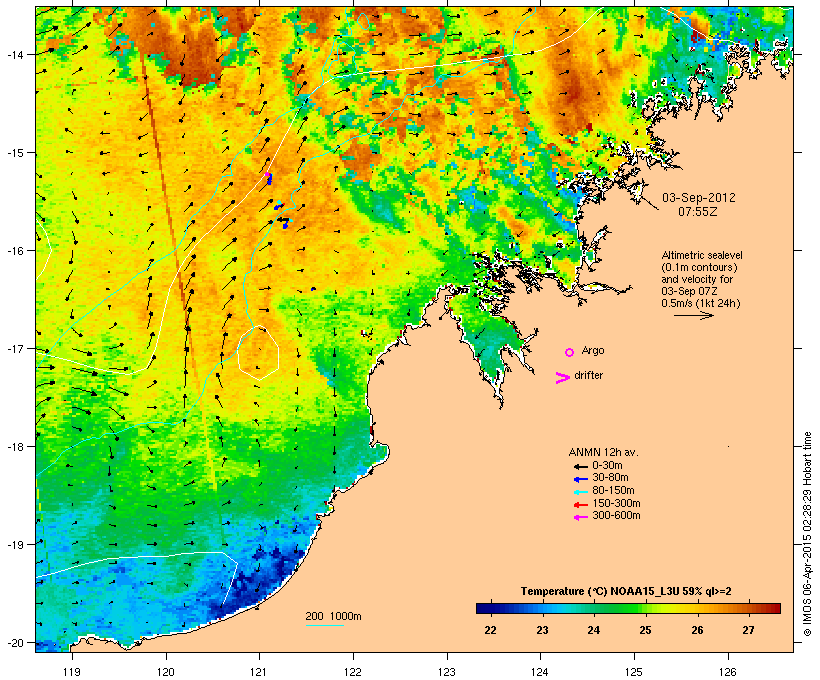820x680 pixels.
Task: Click the latitude axis label -14
Action: [15, 54]
